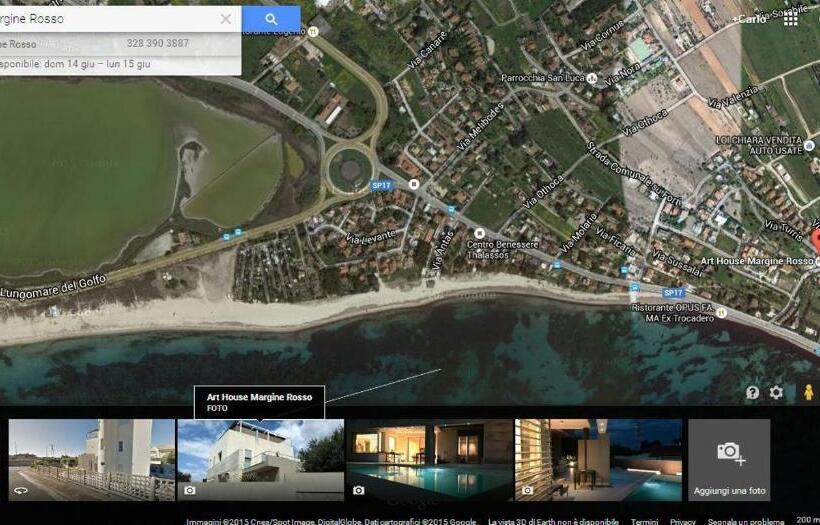Open the +Carlo profile link
The width and height of the screenshot is (820, 525).
[749, 19]
